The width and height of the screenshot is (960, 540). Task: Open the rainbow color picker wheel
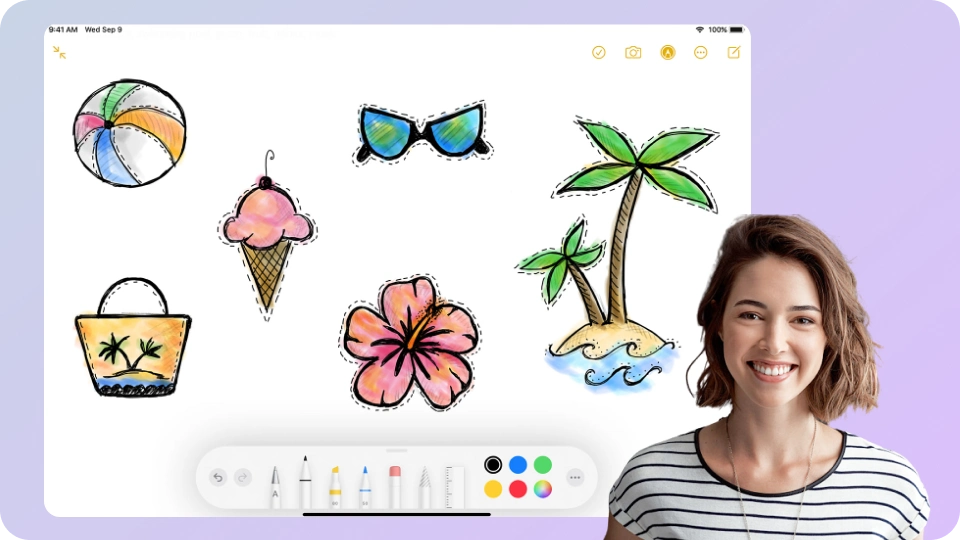point(543,489)
